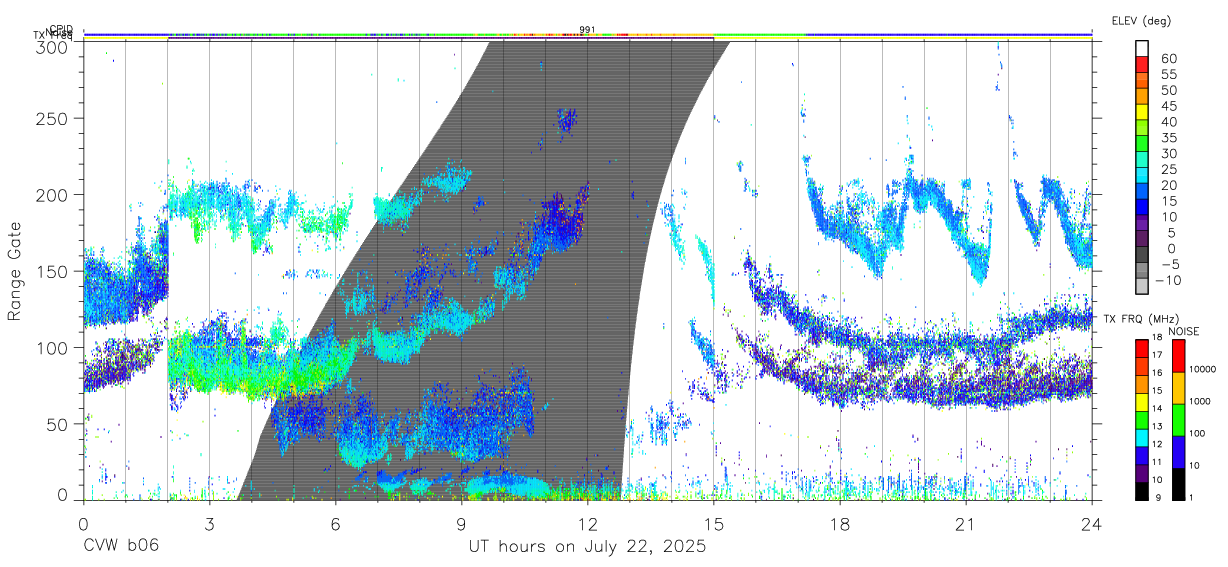The image size is (1228, 567).
Task: Select the cyan 12 MHz swatch in TX FRQ bar
Action: pos(1142,437)
